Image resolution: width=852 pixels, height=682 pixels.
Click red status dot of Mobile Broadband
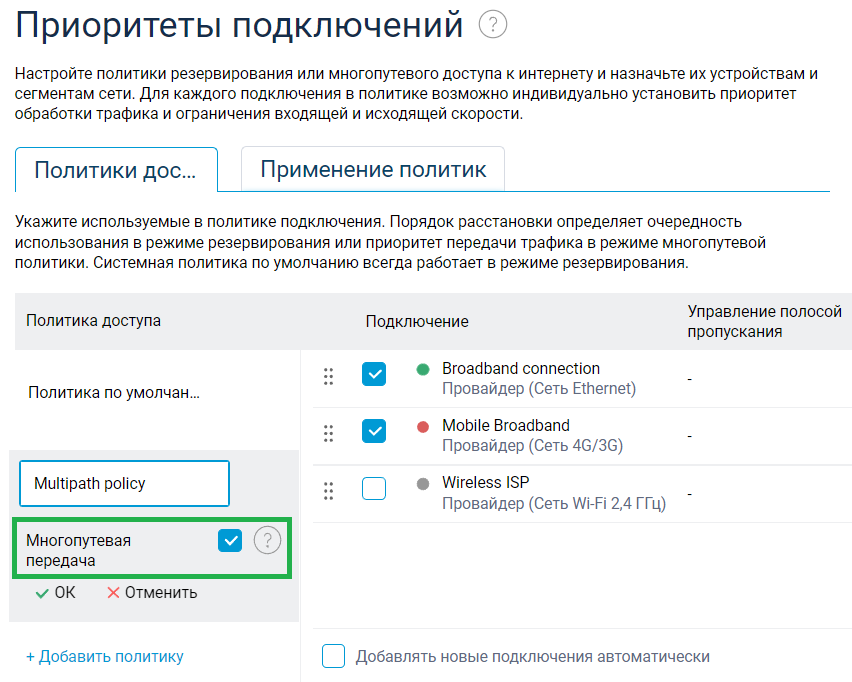[x=422, y=426]
